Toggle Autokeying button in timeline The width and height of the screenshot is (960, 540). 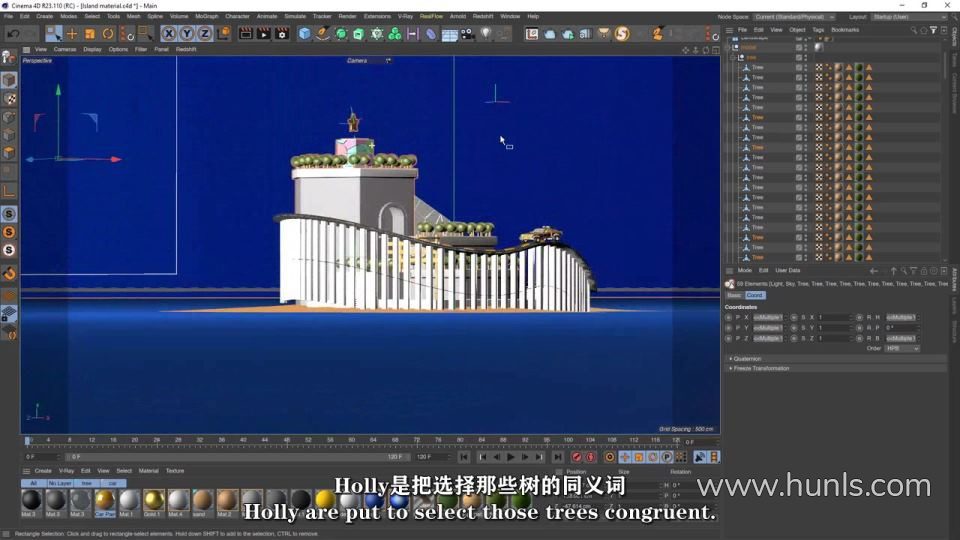[591, 457]
